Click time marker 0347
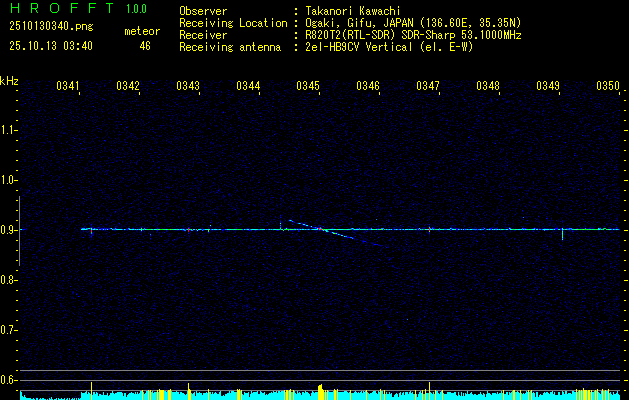The width and height of the screenshot is (629, 400). point(428,85)
